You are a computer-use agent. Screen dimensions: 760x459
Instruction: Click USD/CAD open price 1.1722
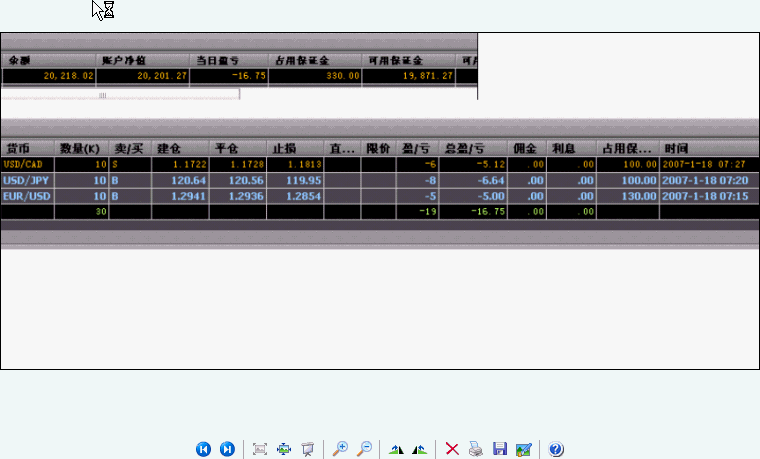[190, 164]
